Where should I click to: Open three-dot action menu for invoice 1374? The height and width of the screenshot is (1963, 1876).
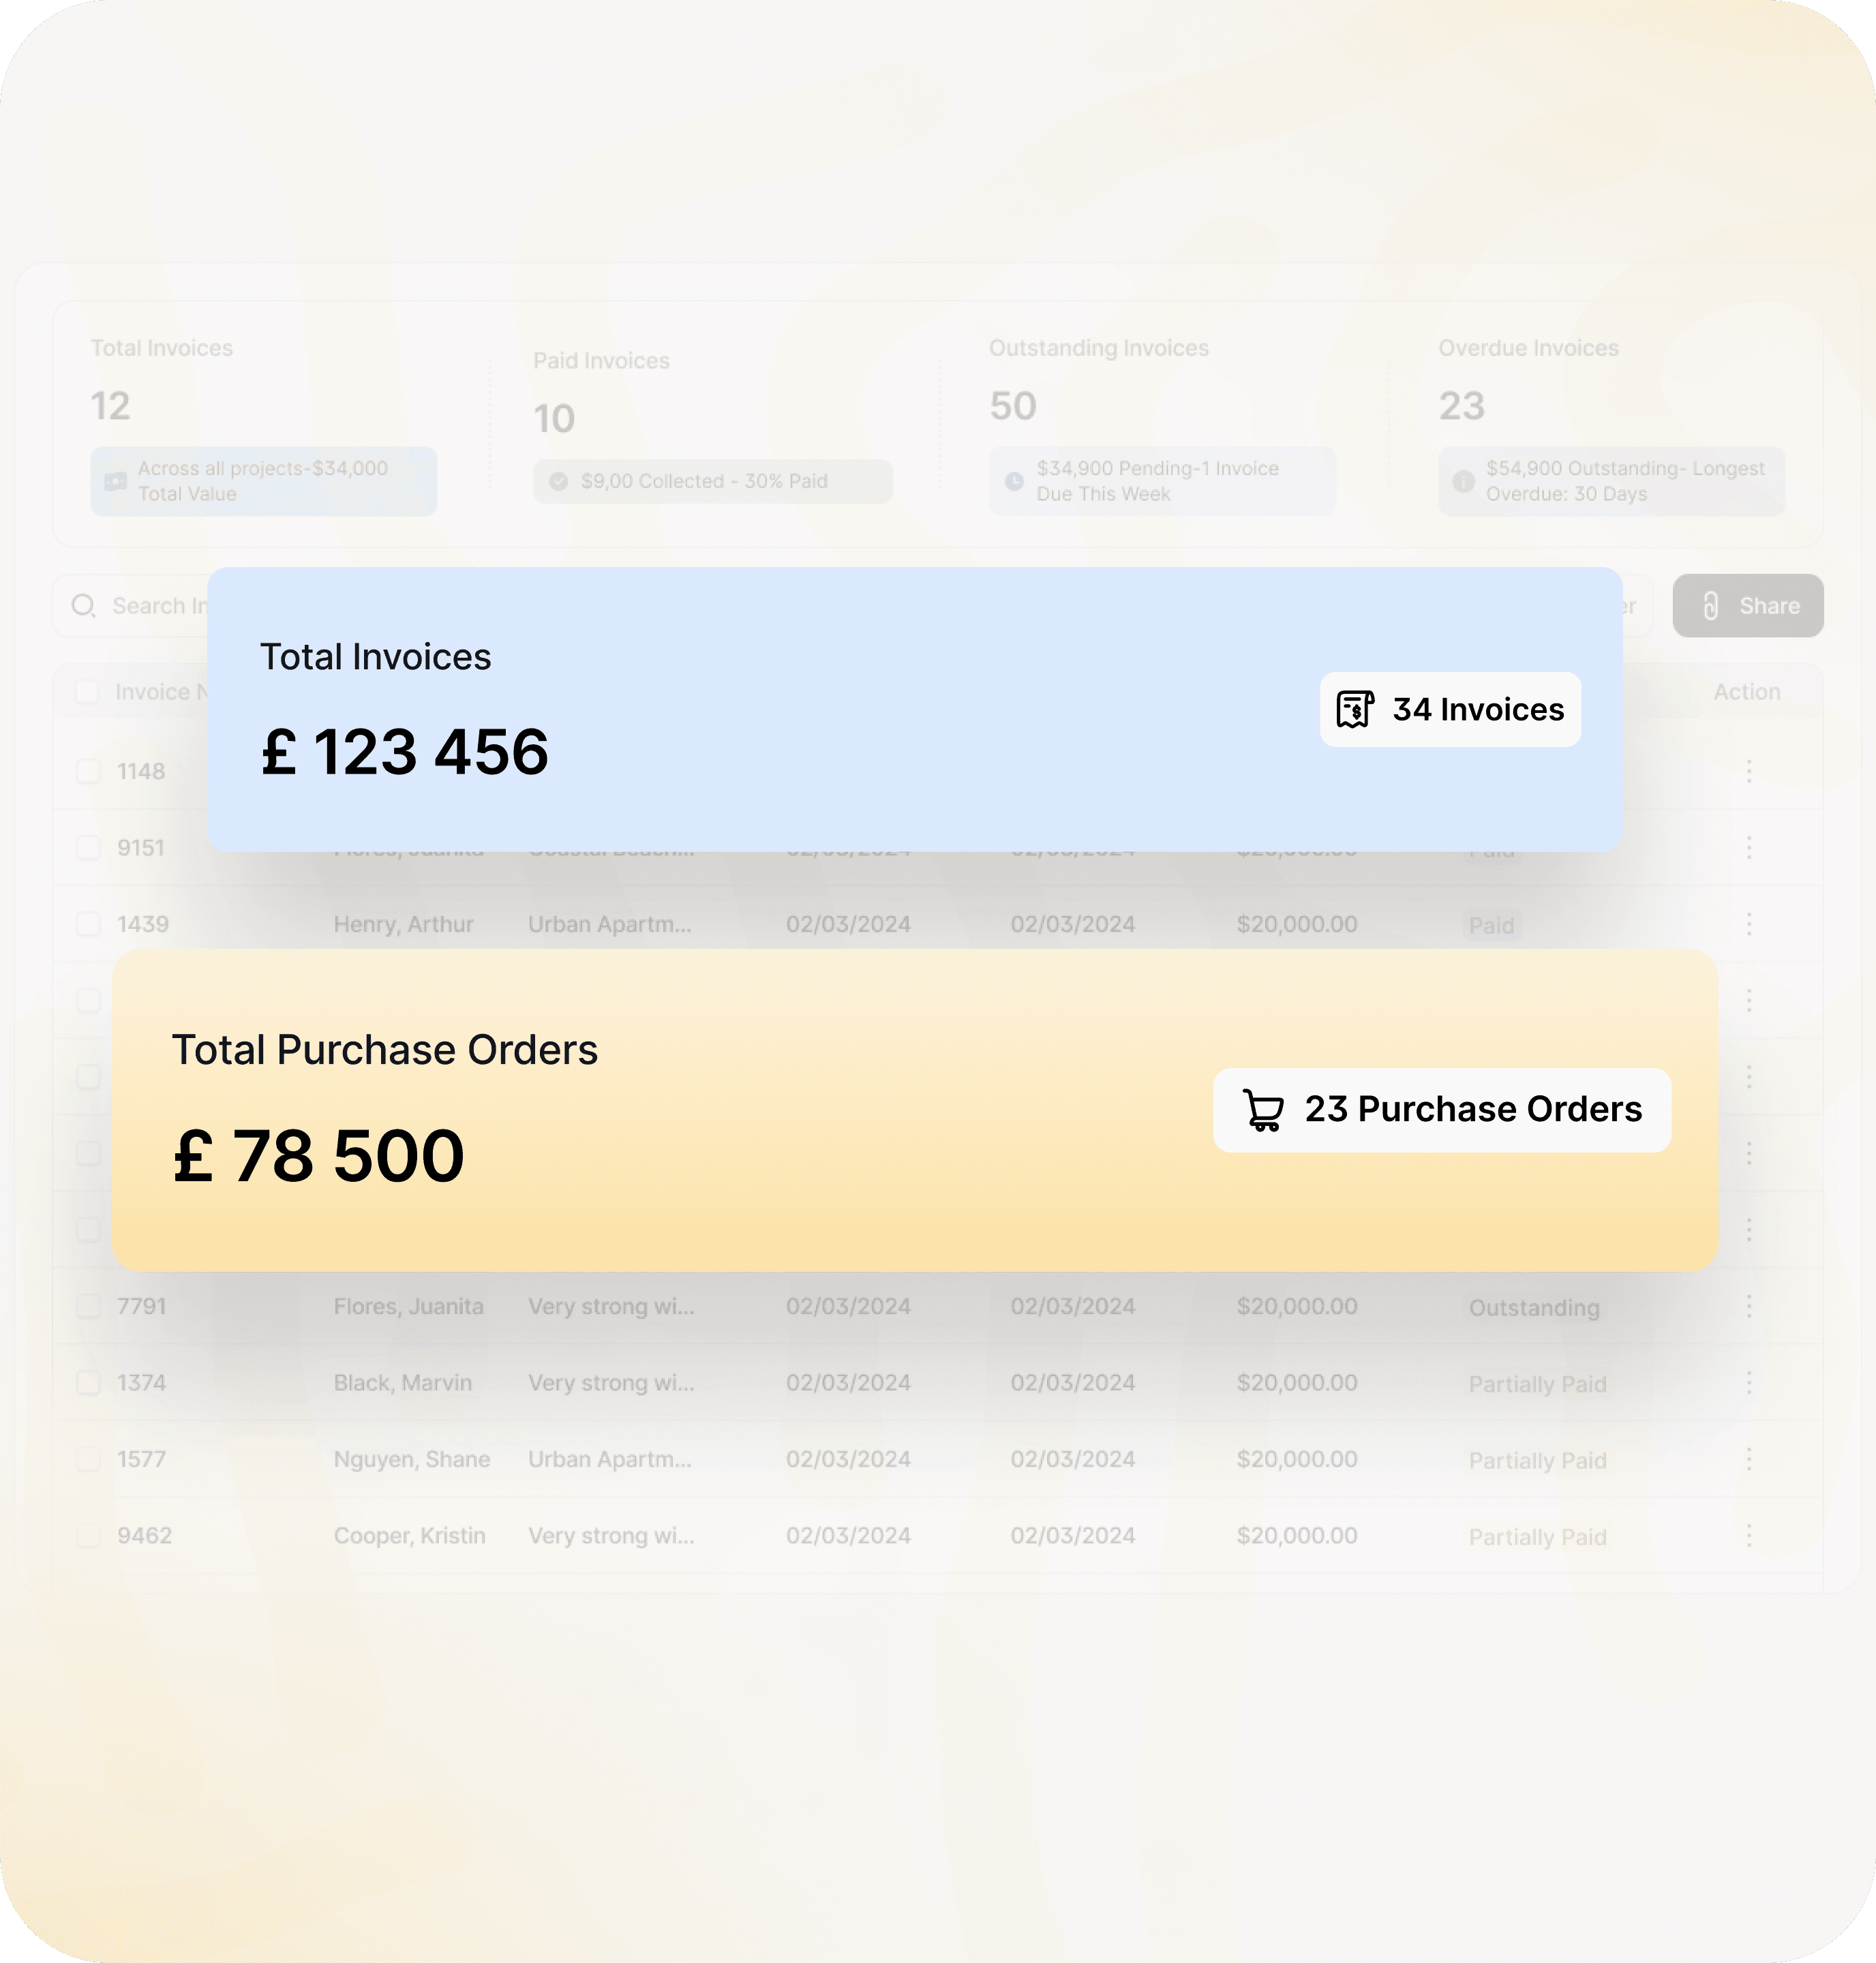[x=1749, y=1383]
